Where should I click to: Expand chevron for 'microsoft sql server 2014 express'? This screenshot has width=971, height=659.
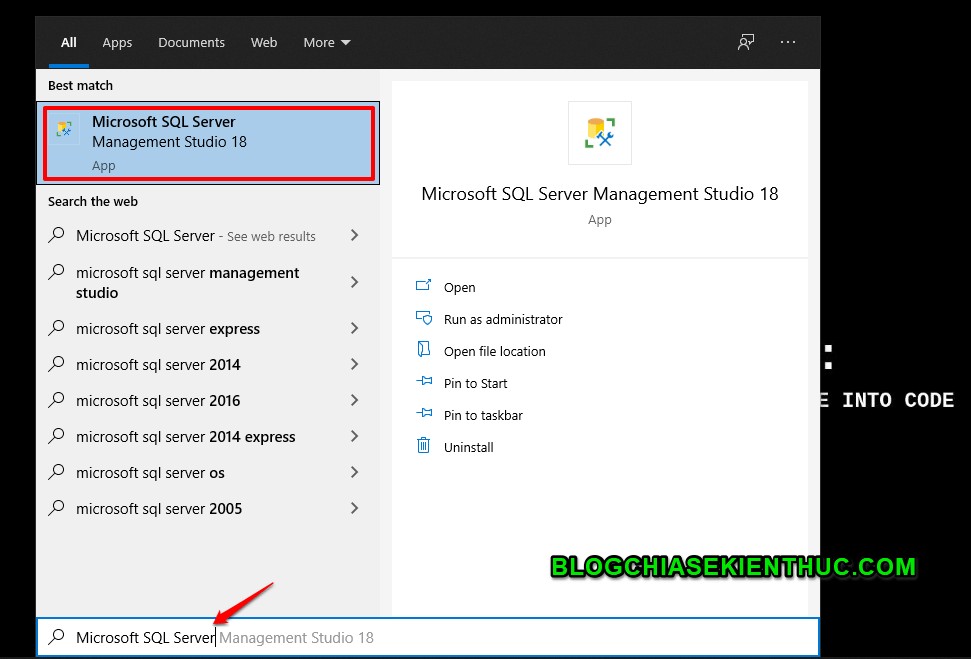pyautogui.click(x=354, y=435)
